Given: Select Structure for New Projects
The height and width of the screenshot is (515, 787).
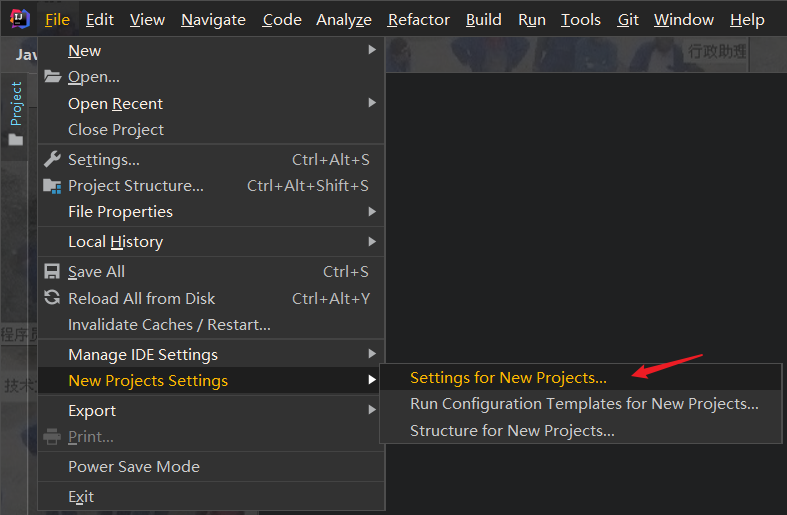Looking at the screenshot, I should point(512,431).
